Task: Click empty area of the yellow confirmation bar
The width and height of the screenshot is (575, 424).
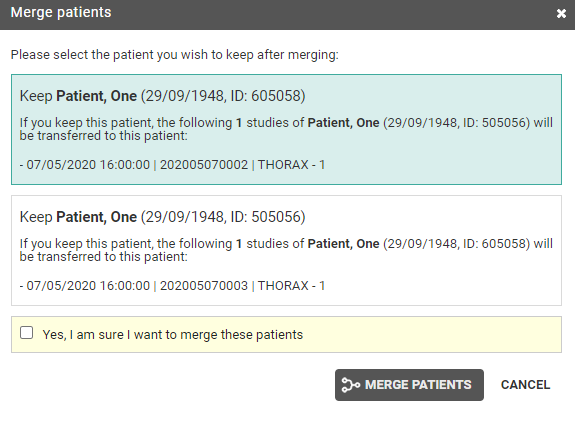Action: 433,335
